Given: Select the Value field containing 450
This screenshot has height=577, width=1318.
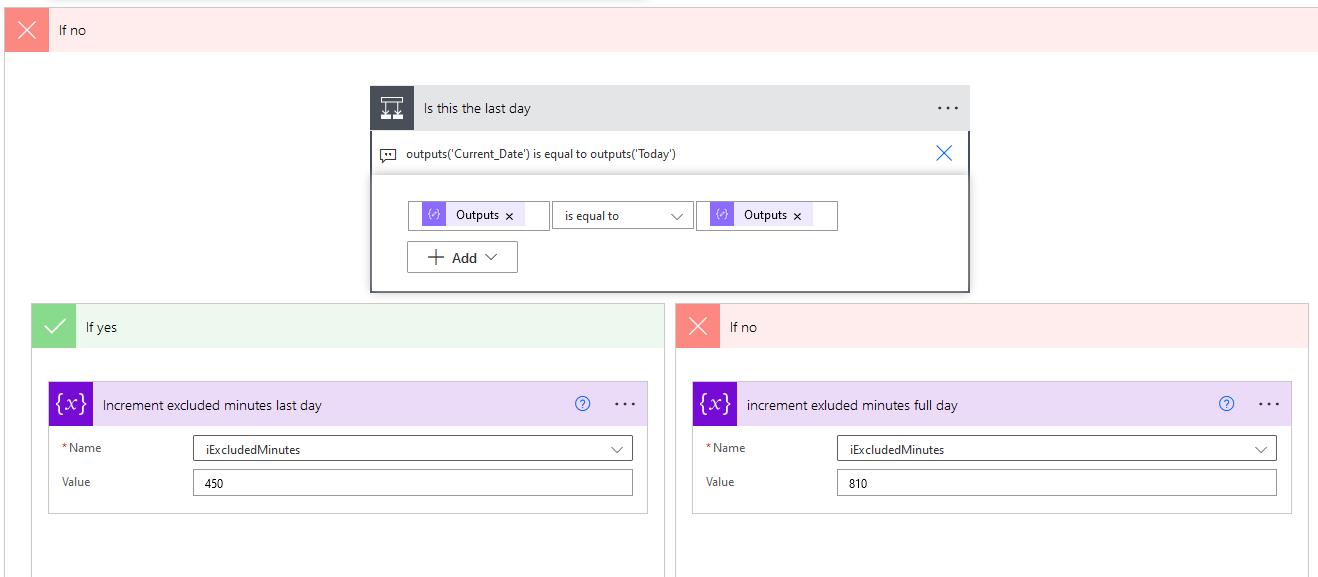Looking at the screenshot, I should click(412, 482).
